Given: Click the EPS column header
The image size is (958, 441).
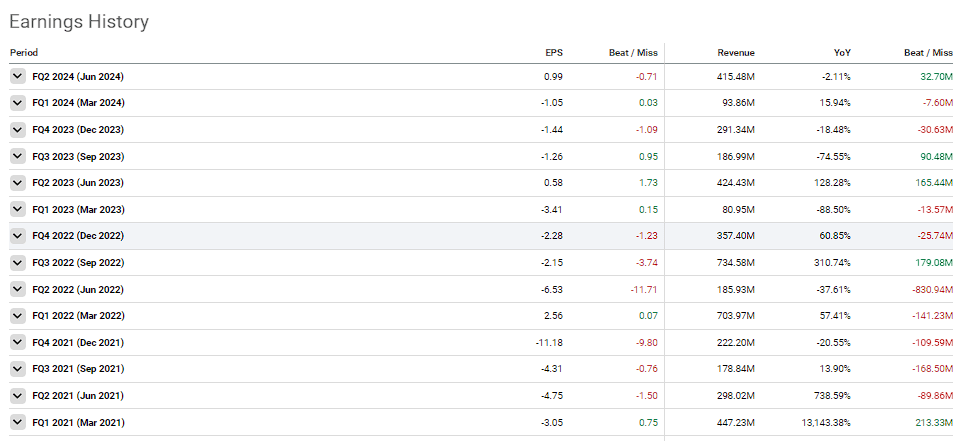Looking at the screenshot, I should [x=554, y=52].
